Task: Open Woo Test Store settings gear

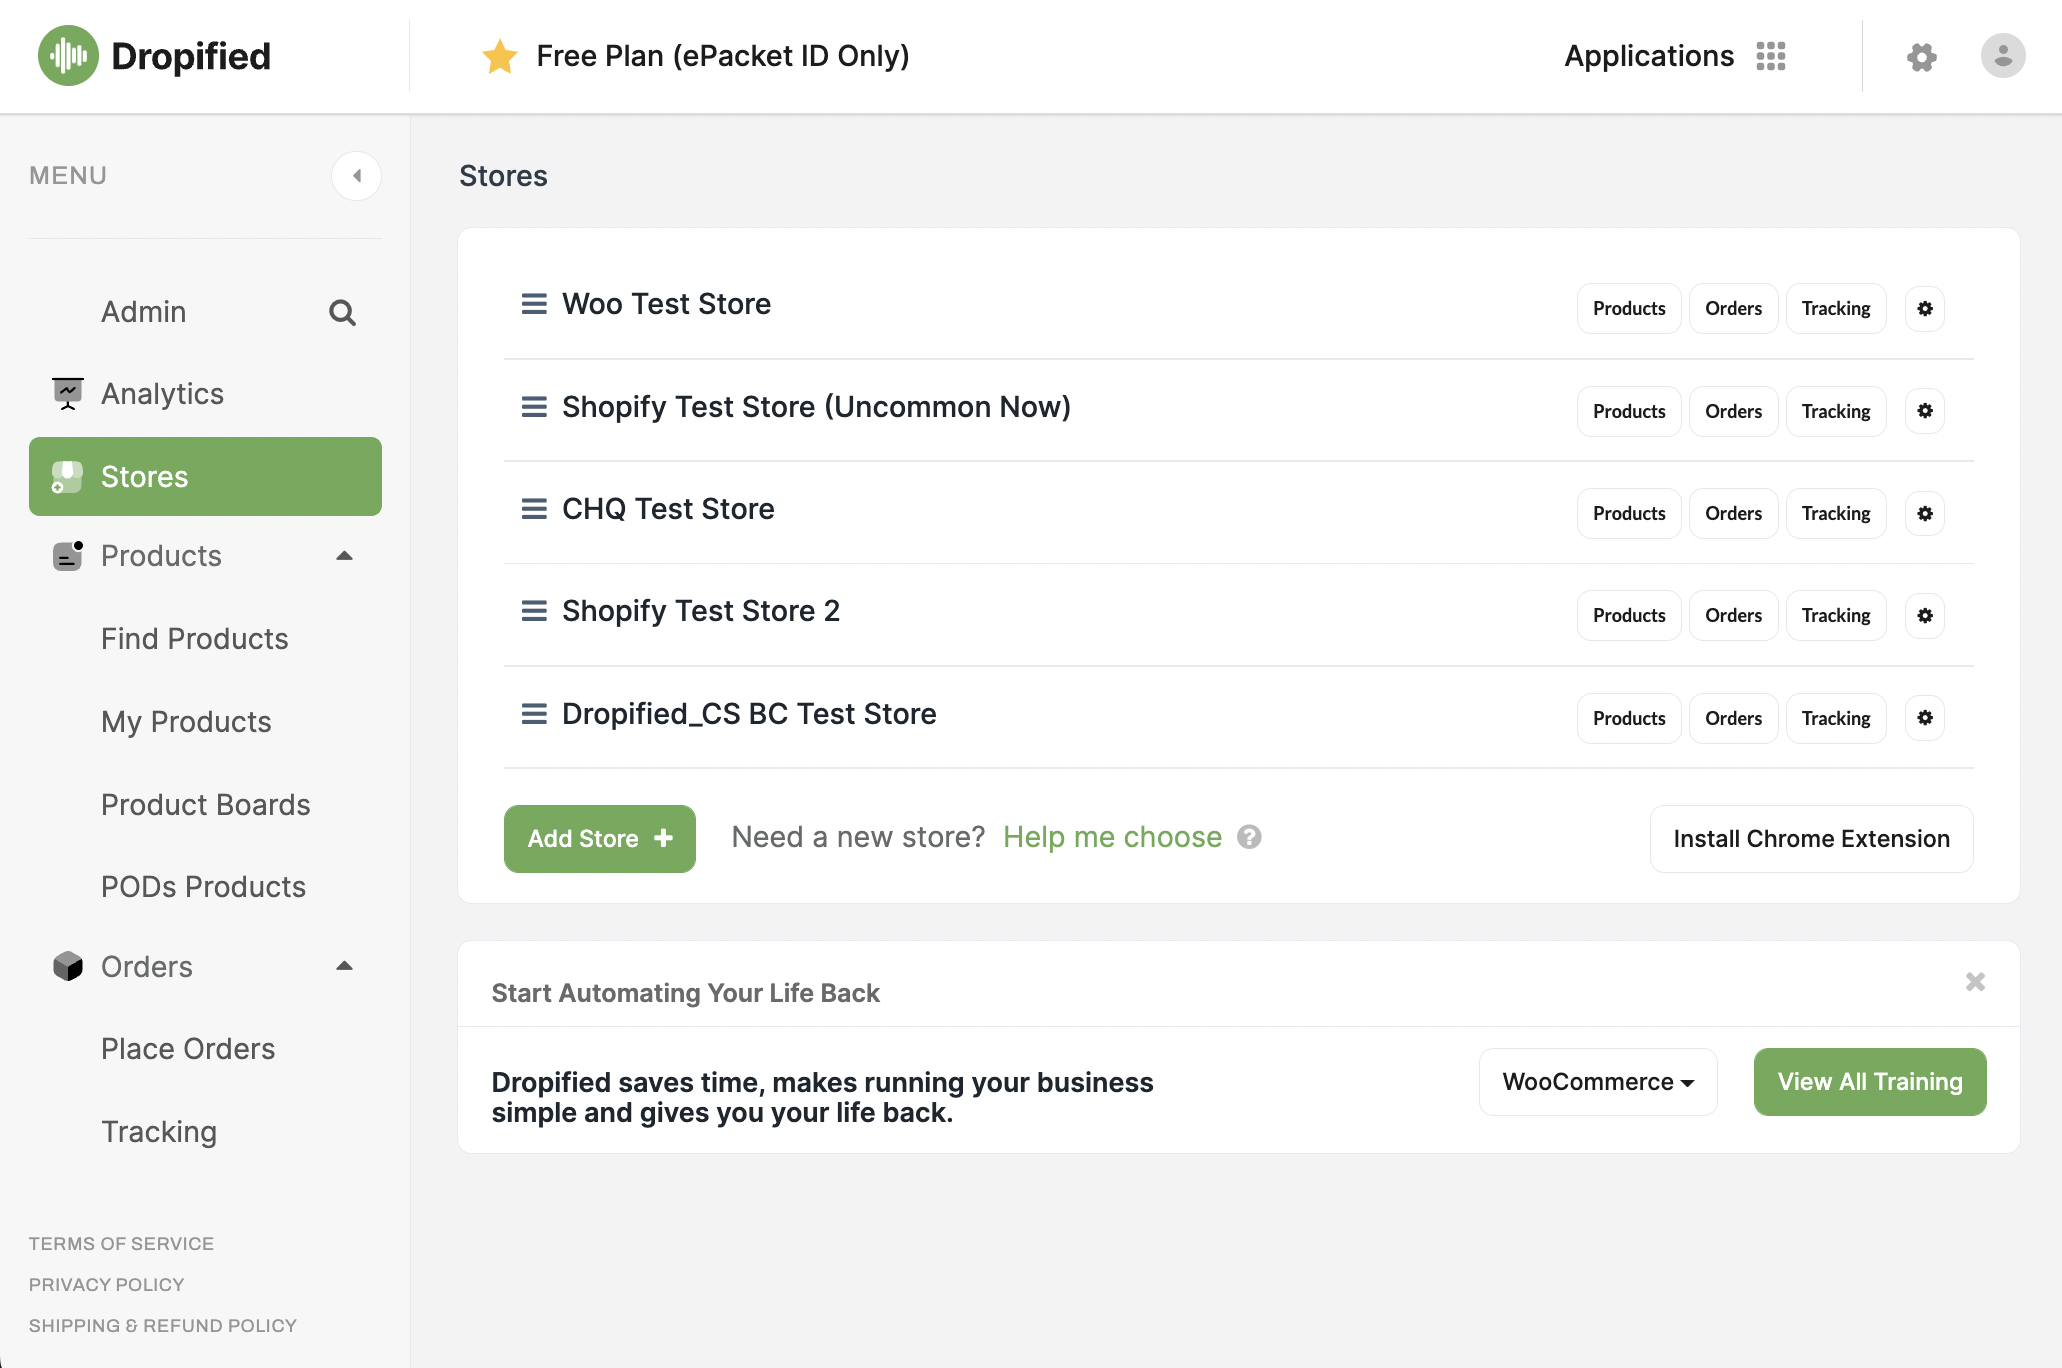Action: click(1924, 308)
